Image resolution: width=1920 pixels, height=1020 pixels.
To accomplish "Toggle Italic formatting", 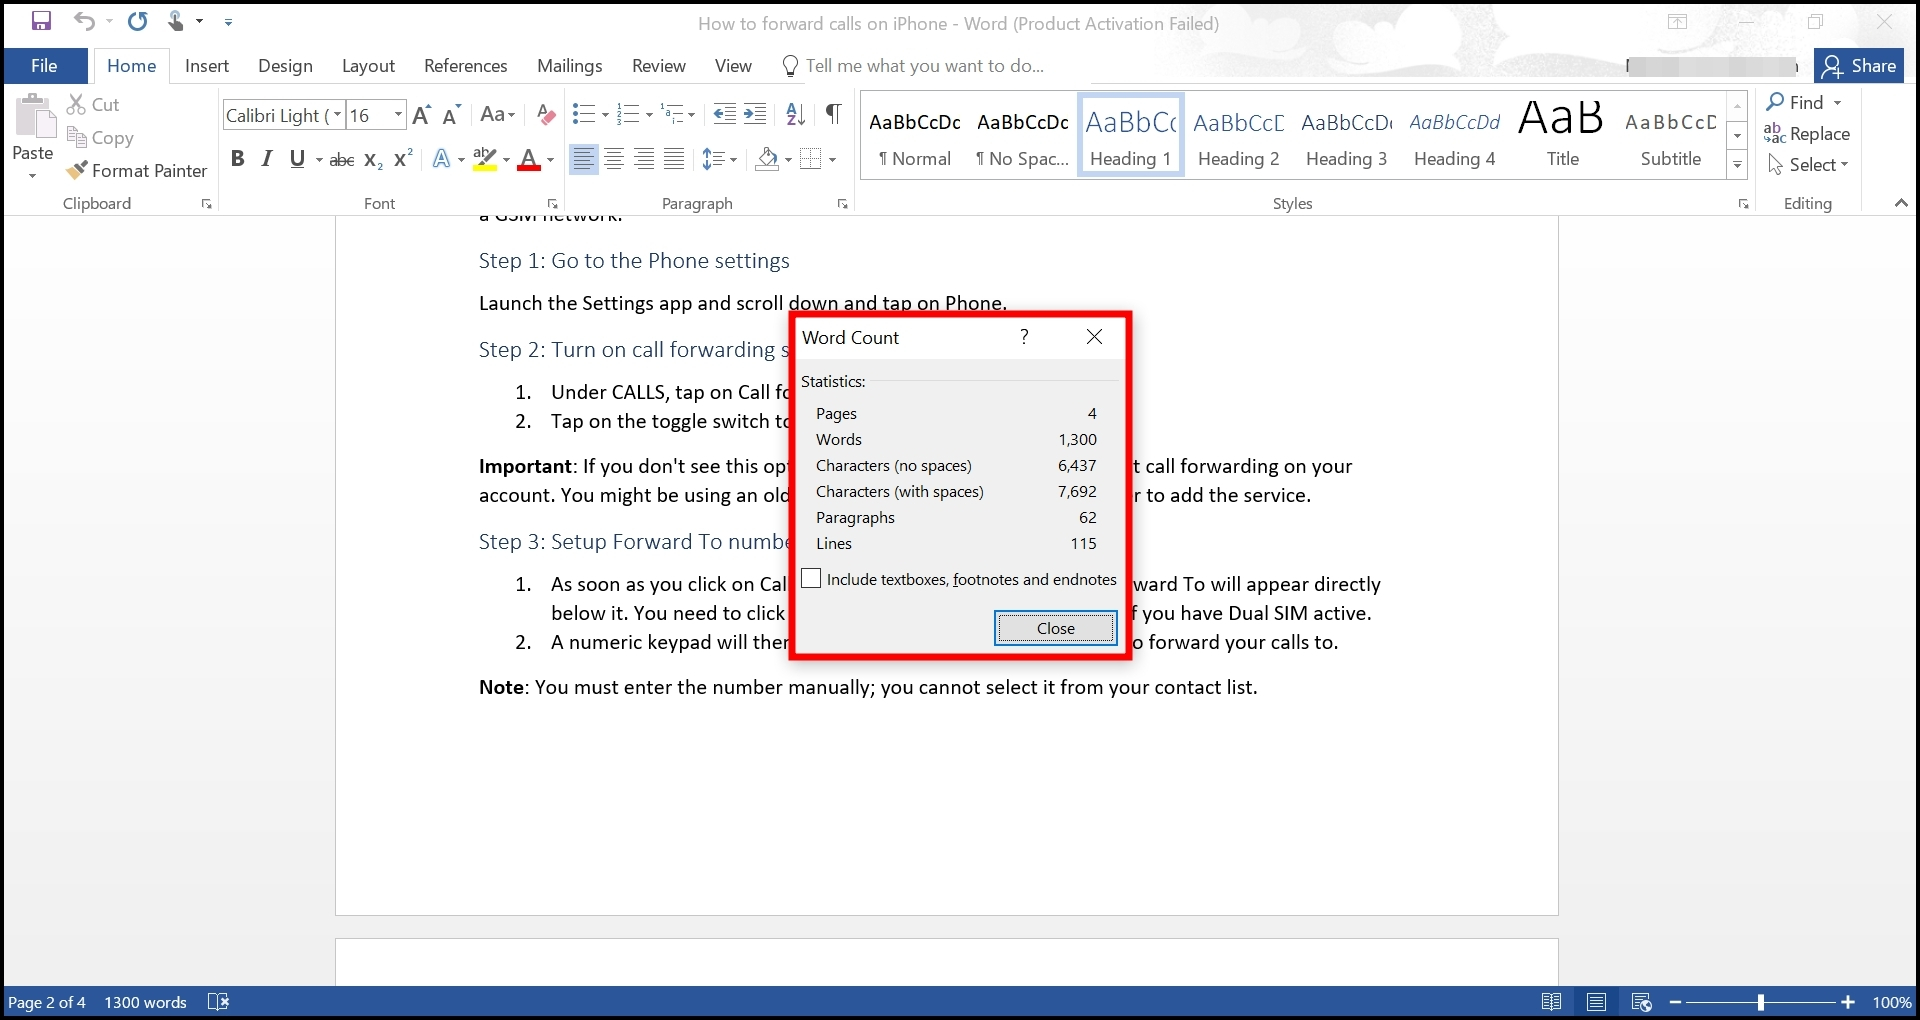I will click(267, 159).
